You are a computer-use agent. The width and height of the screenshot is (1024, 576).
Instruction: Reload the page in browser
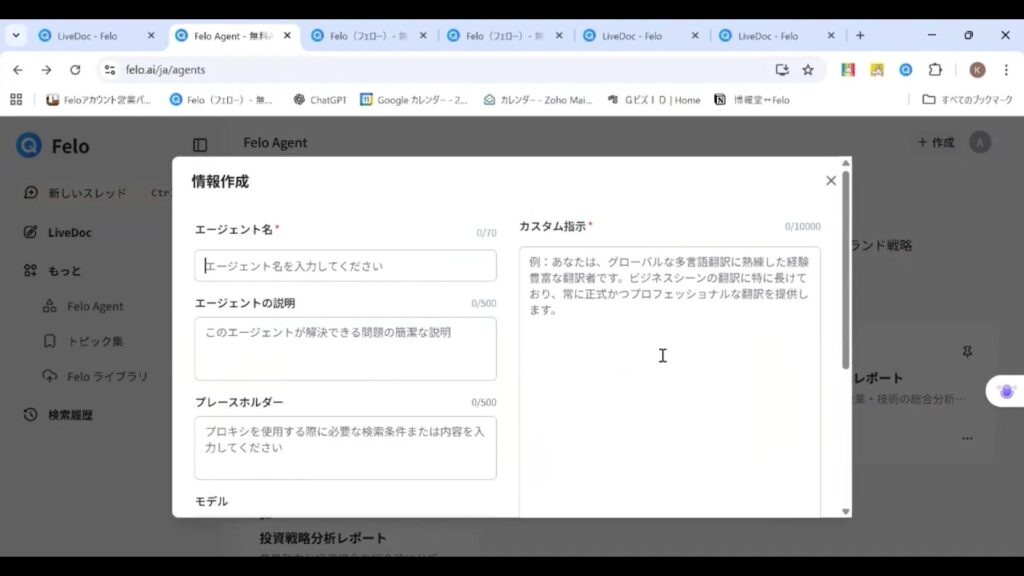[75, 70]
